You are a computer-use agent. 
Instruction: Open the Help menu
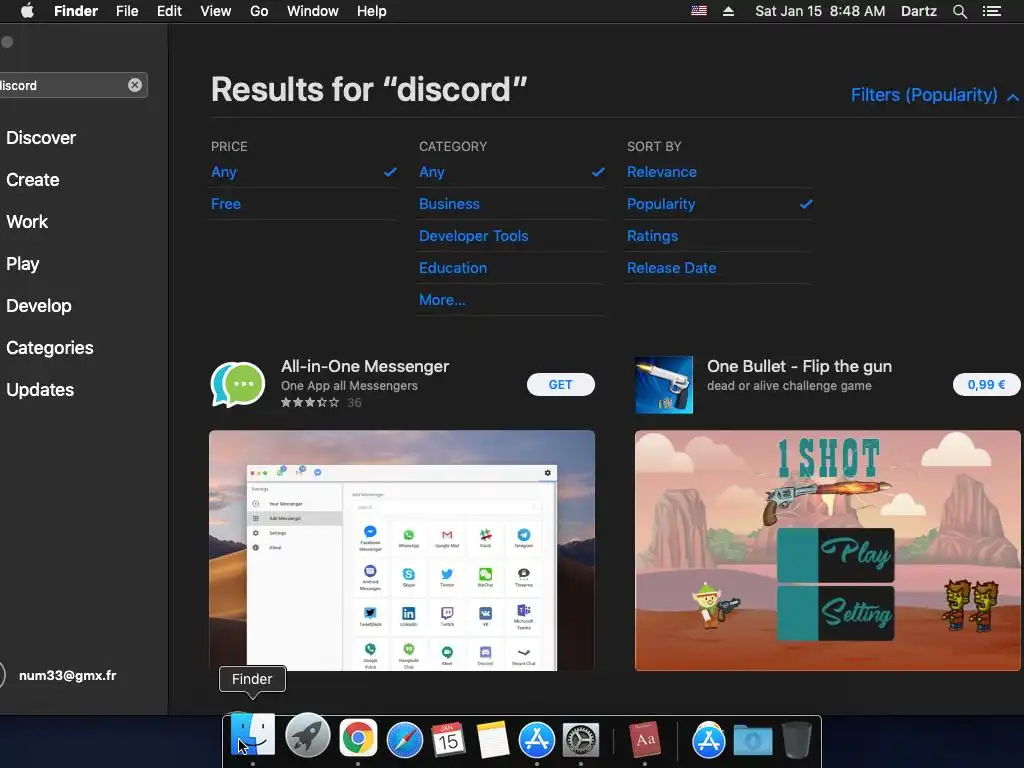click(x=372, y=11)
